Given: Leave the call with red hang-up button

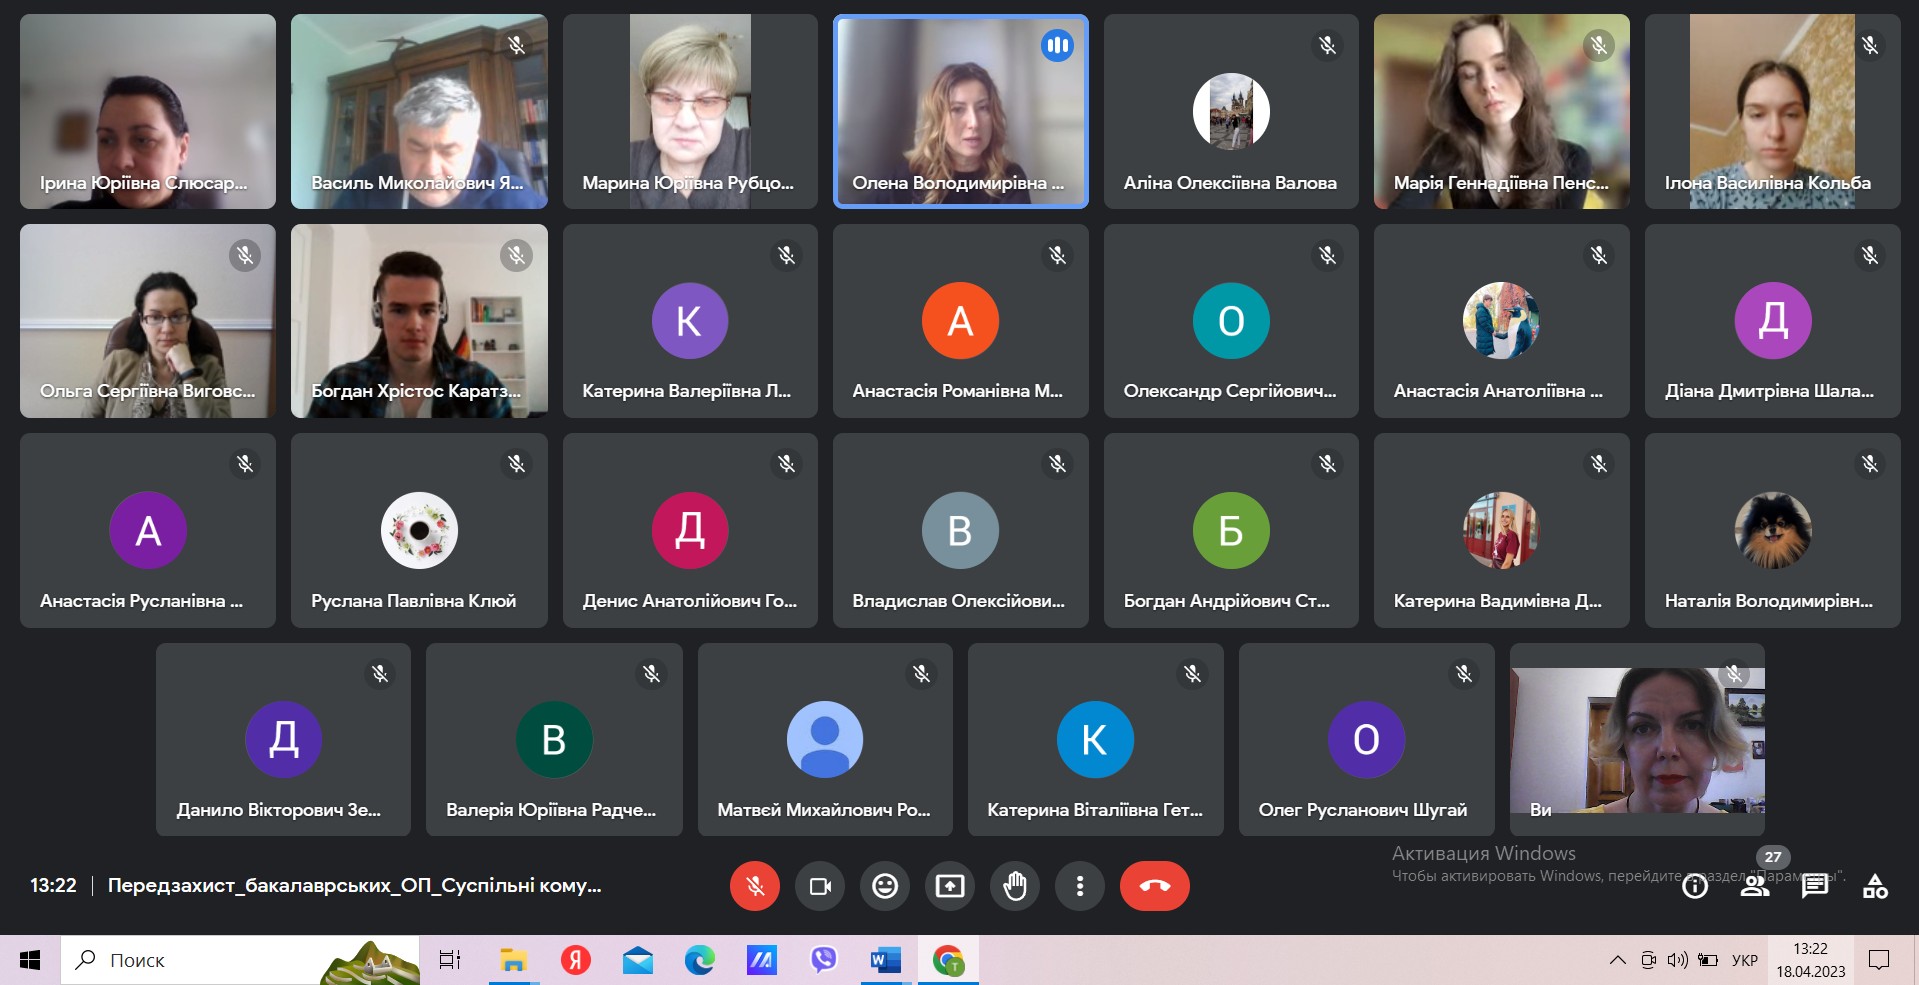Looking at the screenshot, I should [1154, 886].
